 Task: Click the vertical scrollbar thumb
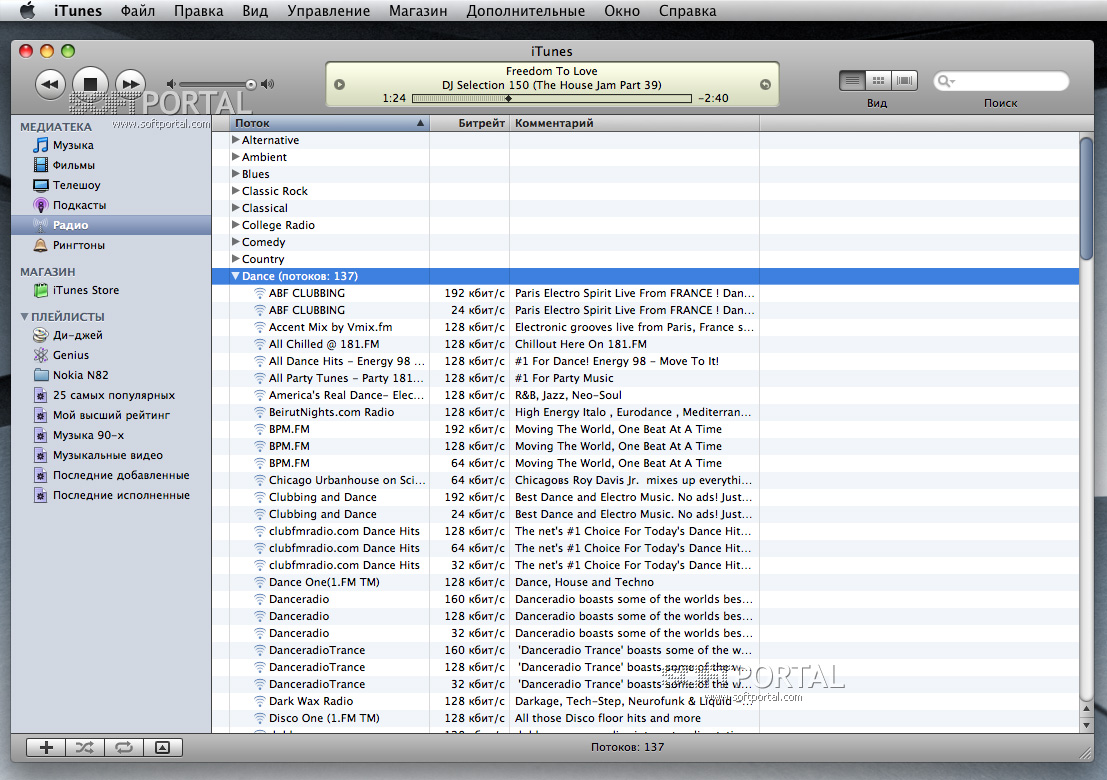click(1086, 199)
